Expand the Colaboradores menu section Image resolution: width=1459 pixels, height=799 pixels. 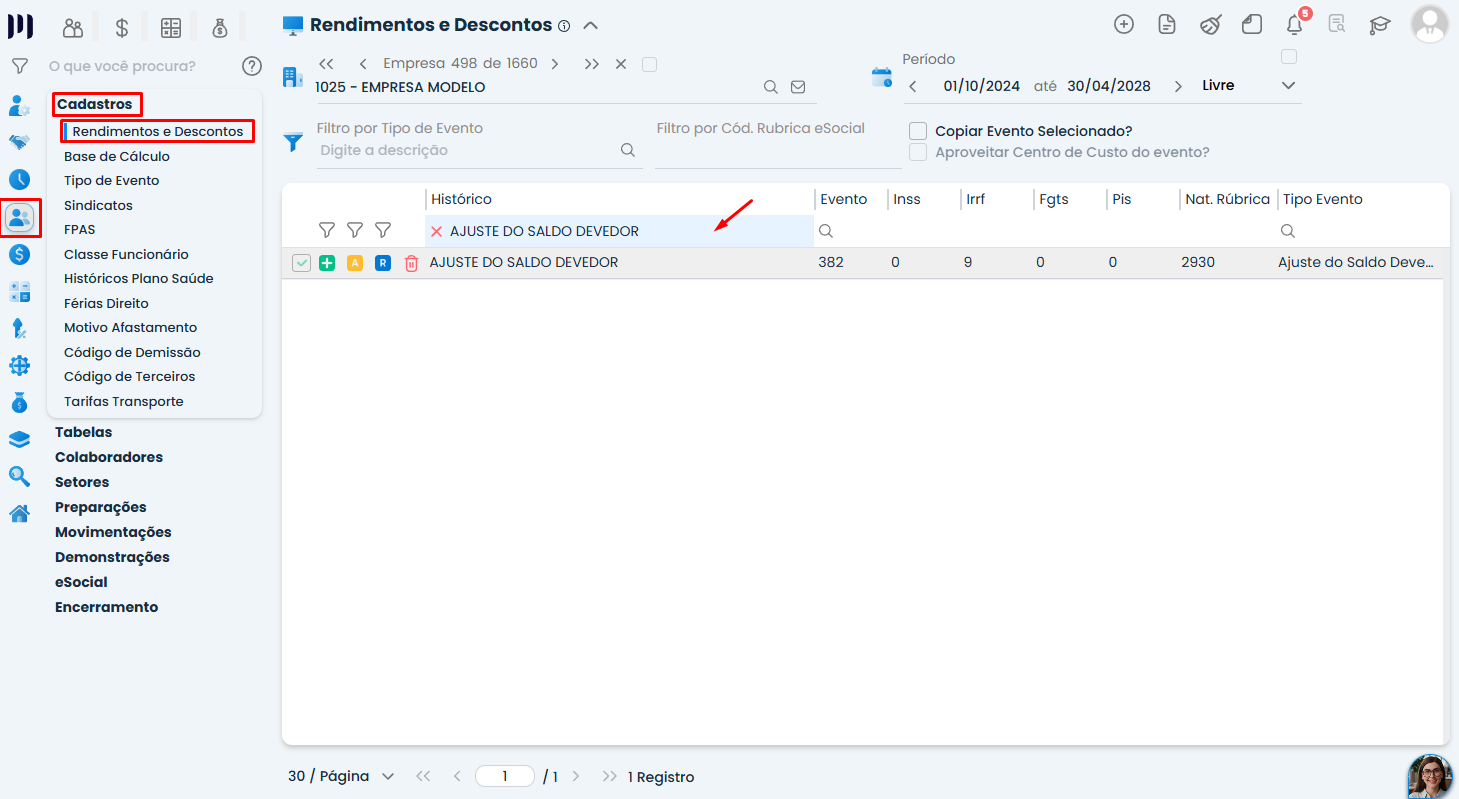click(x=109, y=457)
